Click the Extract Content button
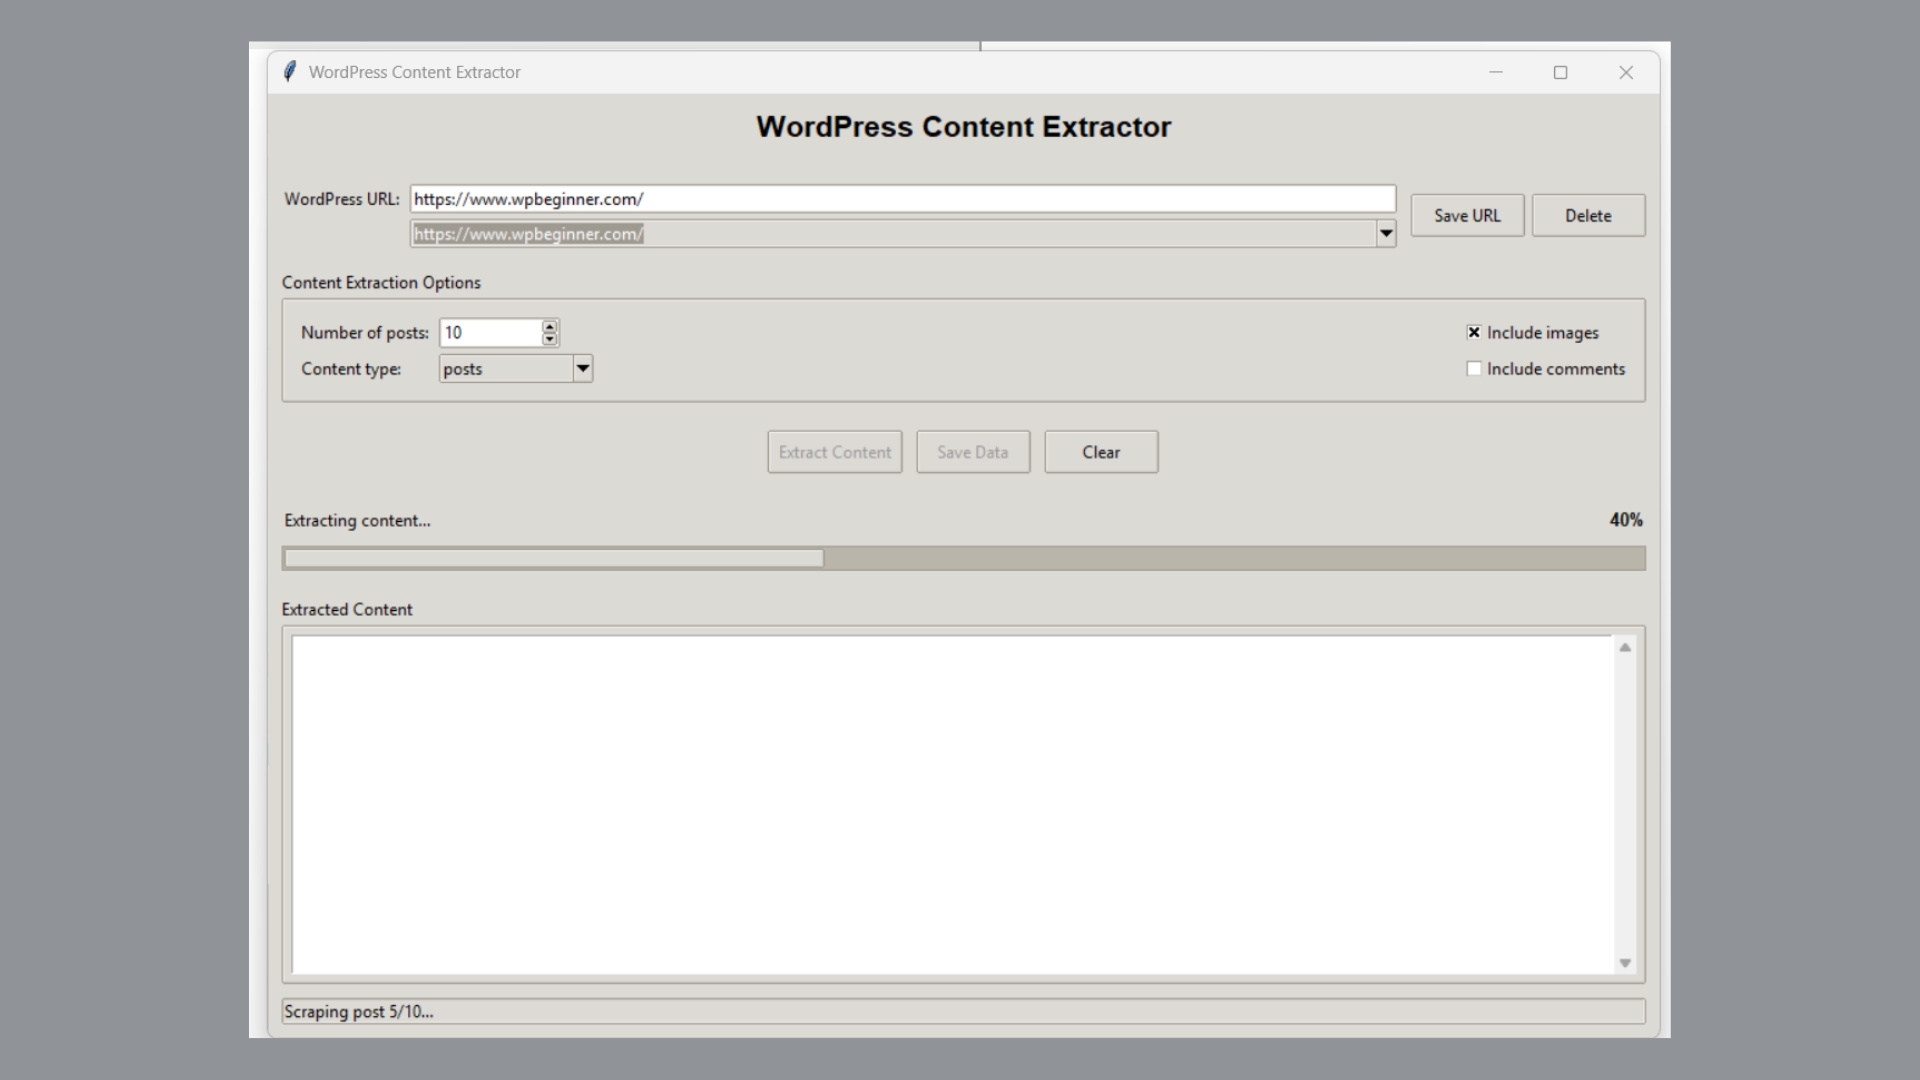This screenshot has height=1080, width=1920. coord(834,452)
